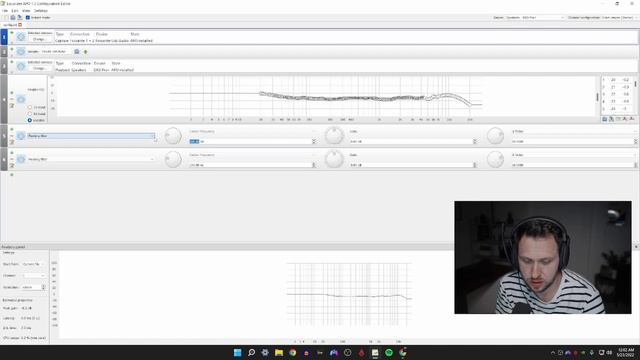Open the Device selection dropdown in toolbar

[x=535, y=18]
